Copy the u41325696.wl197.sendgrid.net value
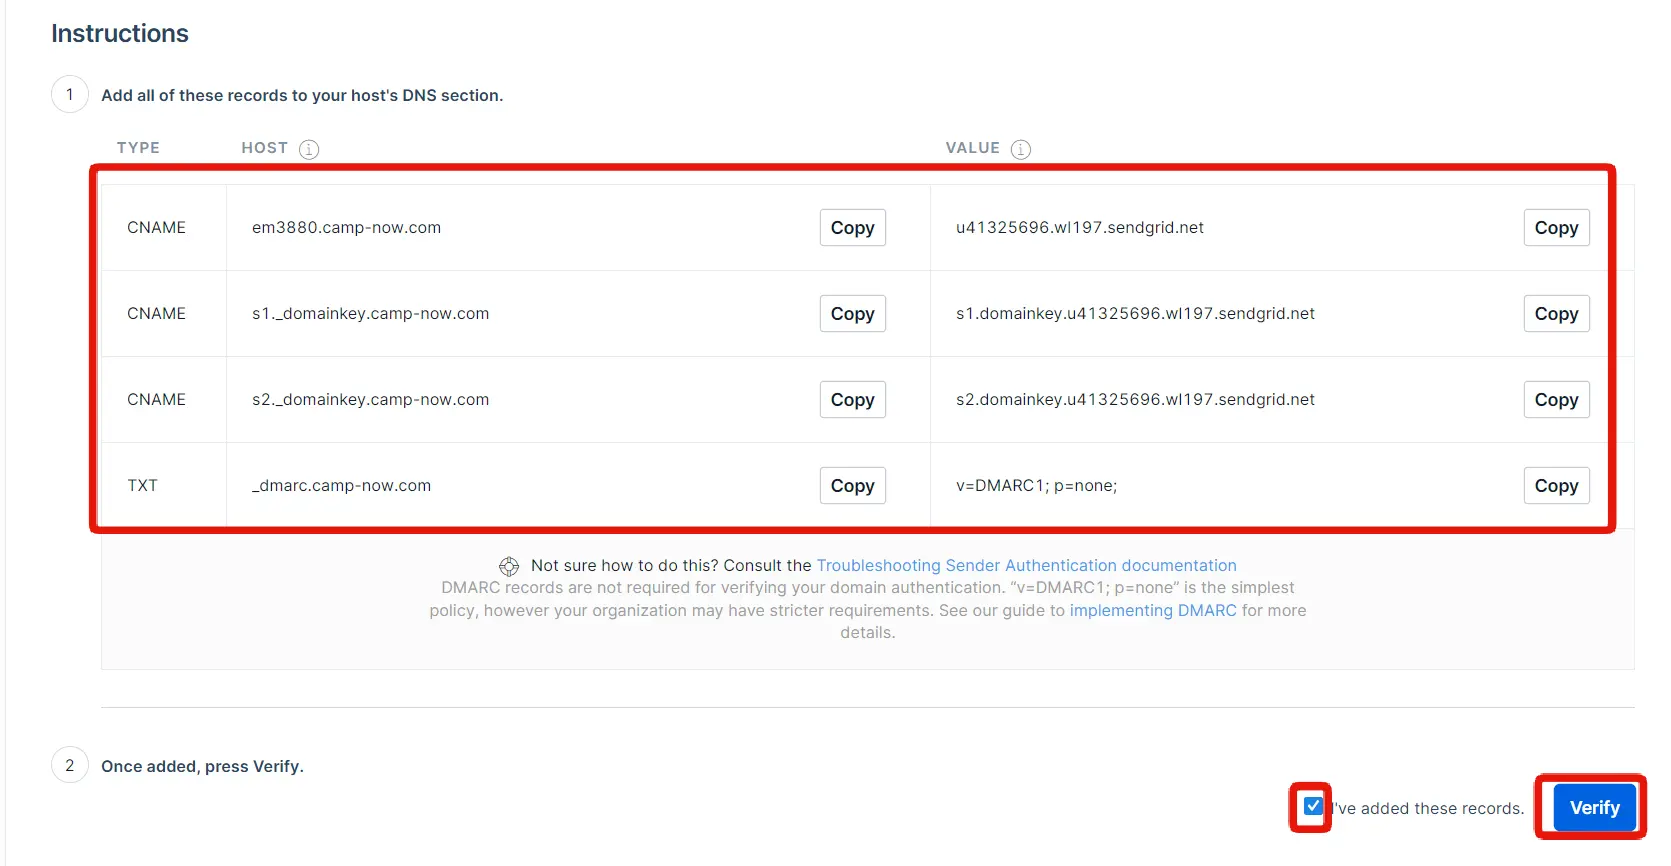This screenshot has height=866, width=1671. (x=1555, y=228)
